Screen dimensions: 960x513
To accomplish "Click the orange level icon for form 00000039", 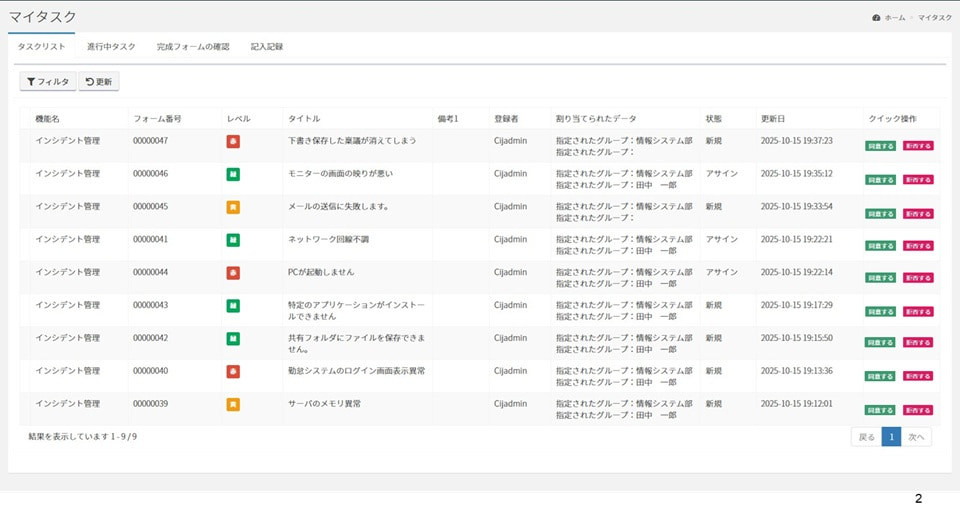I will point(233,405).
